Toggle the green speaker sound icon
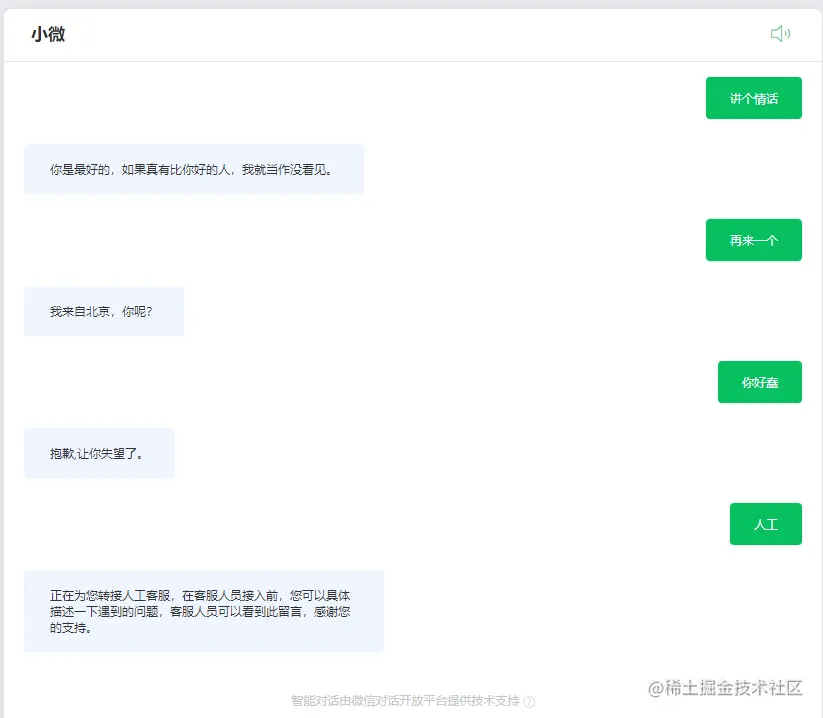The width and height of the screenshot is (823, 718). coord(781,33)
